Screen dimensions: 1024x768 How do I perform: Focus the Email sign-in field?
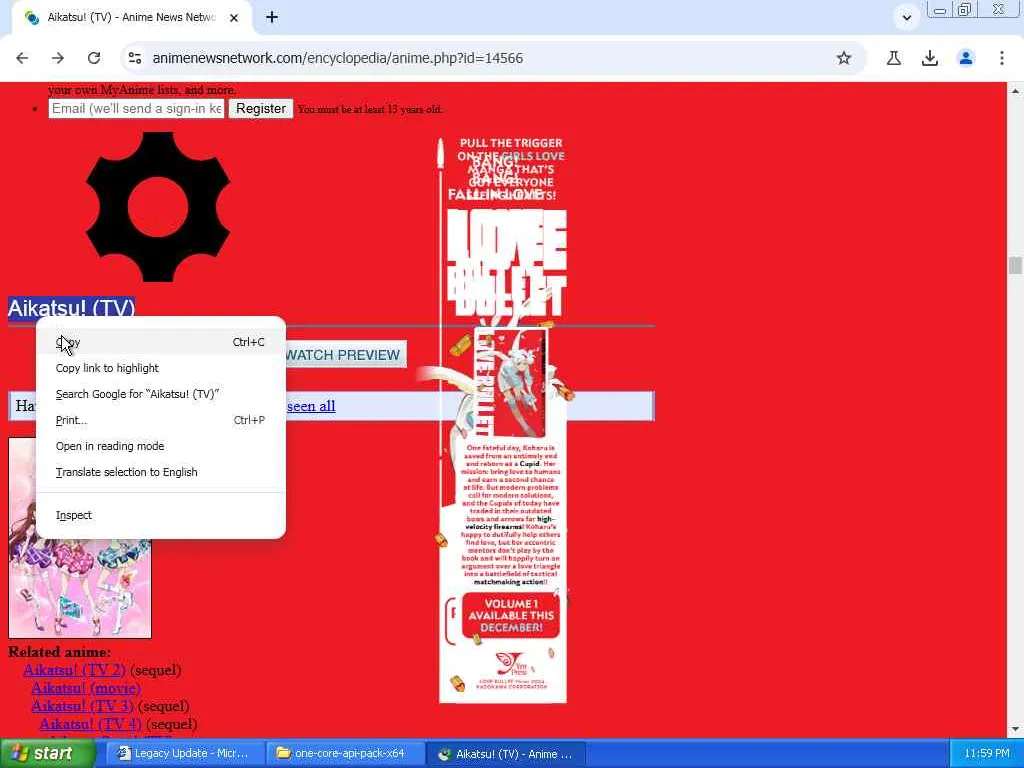136,108
